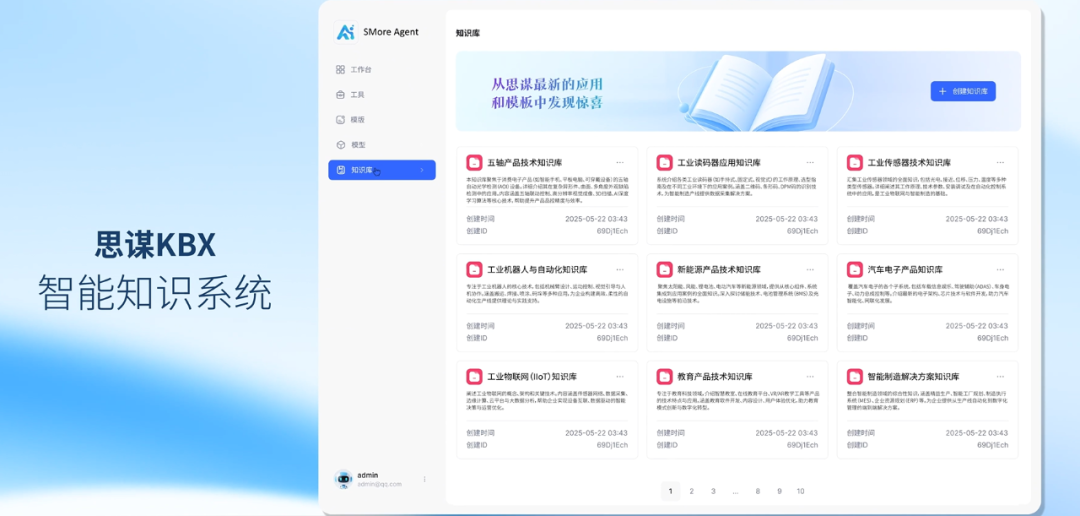Image resolution: width=1080 pixels, height=516 pixels.
Task: Open the 新能源产品技术知识库 card title
Action: click(x=718, y=270)
